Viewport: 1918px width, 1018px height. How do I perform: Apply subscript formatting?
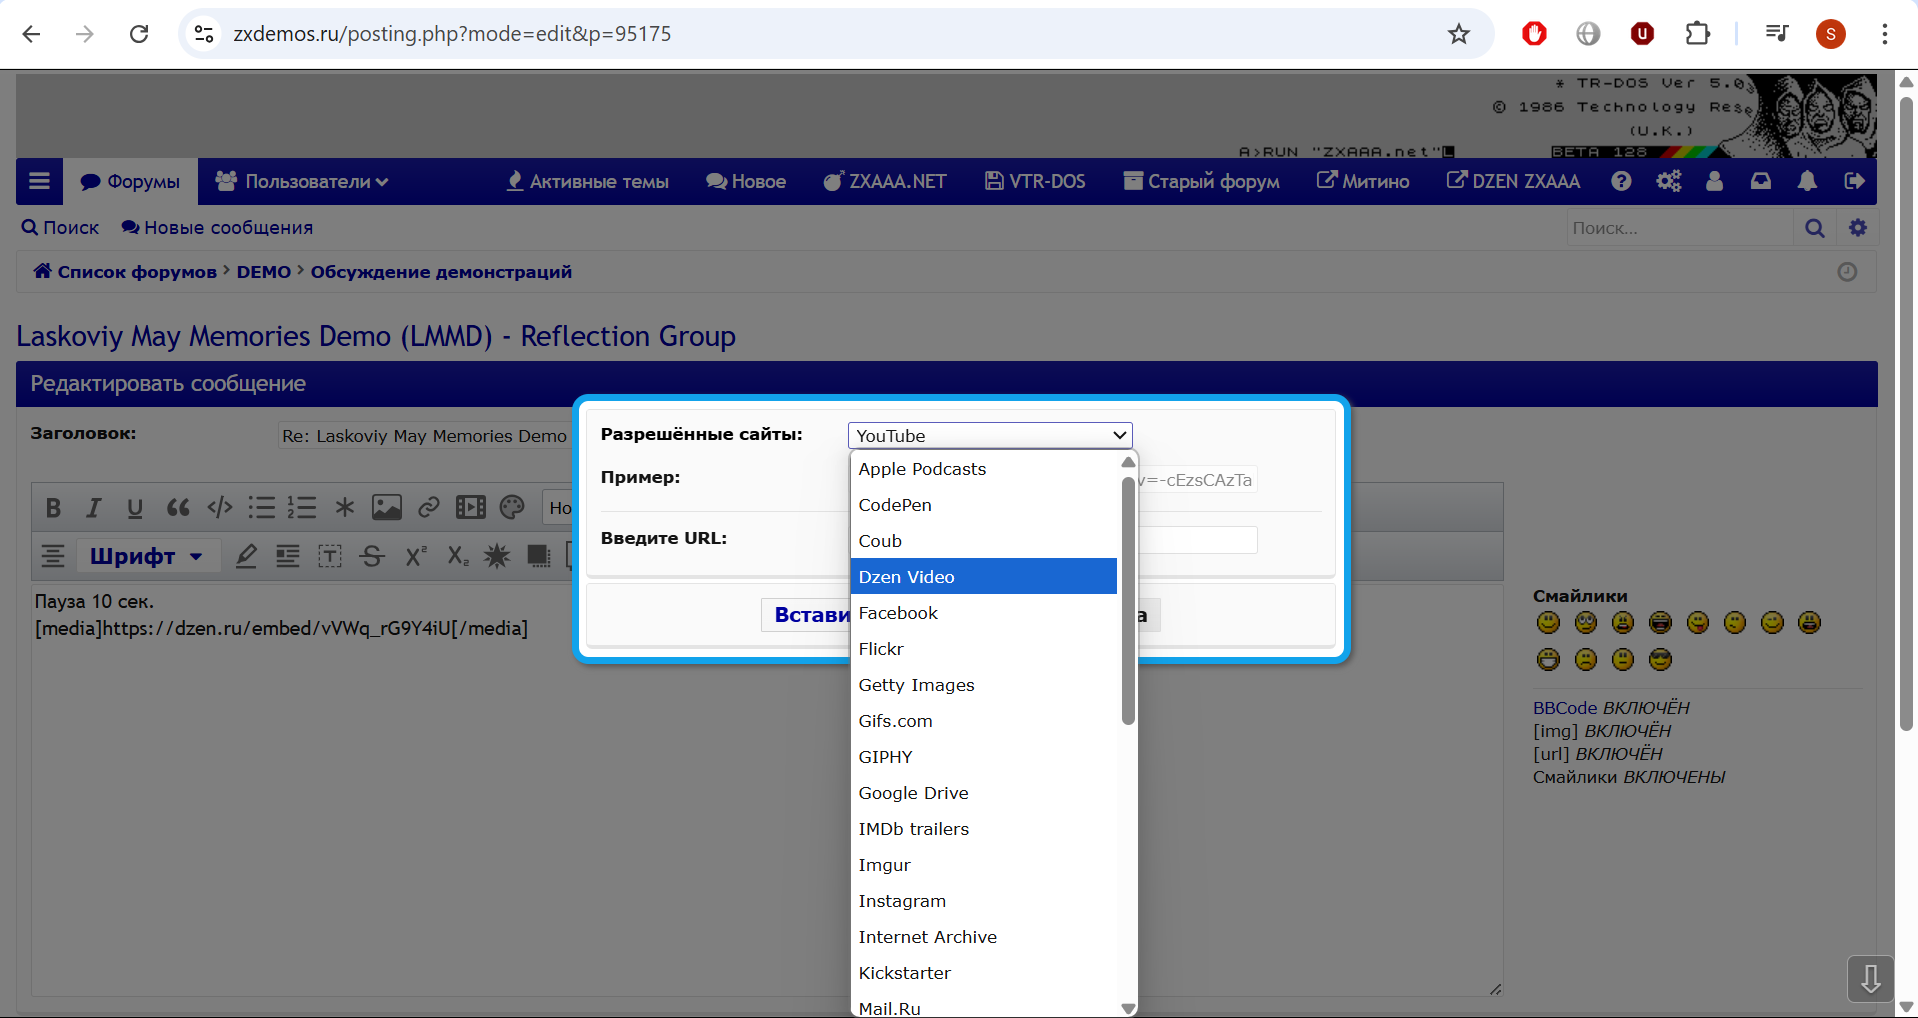(x=458, y=556)
